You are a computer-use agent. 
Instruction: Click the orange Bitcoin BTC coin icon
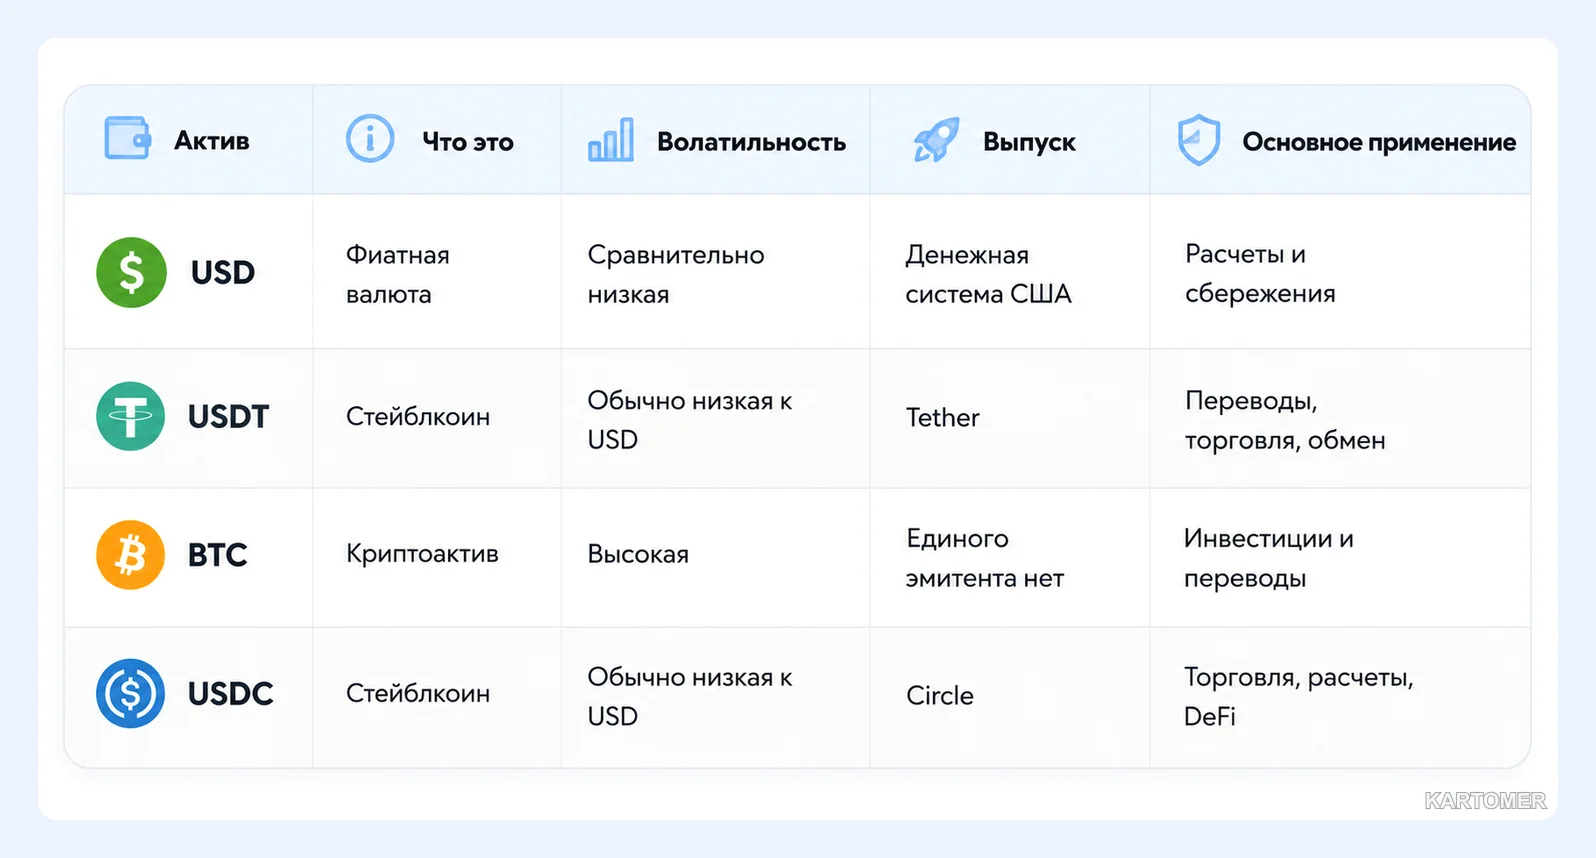tap(130, 555)
